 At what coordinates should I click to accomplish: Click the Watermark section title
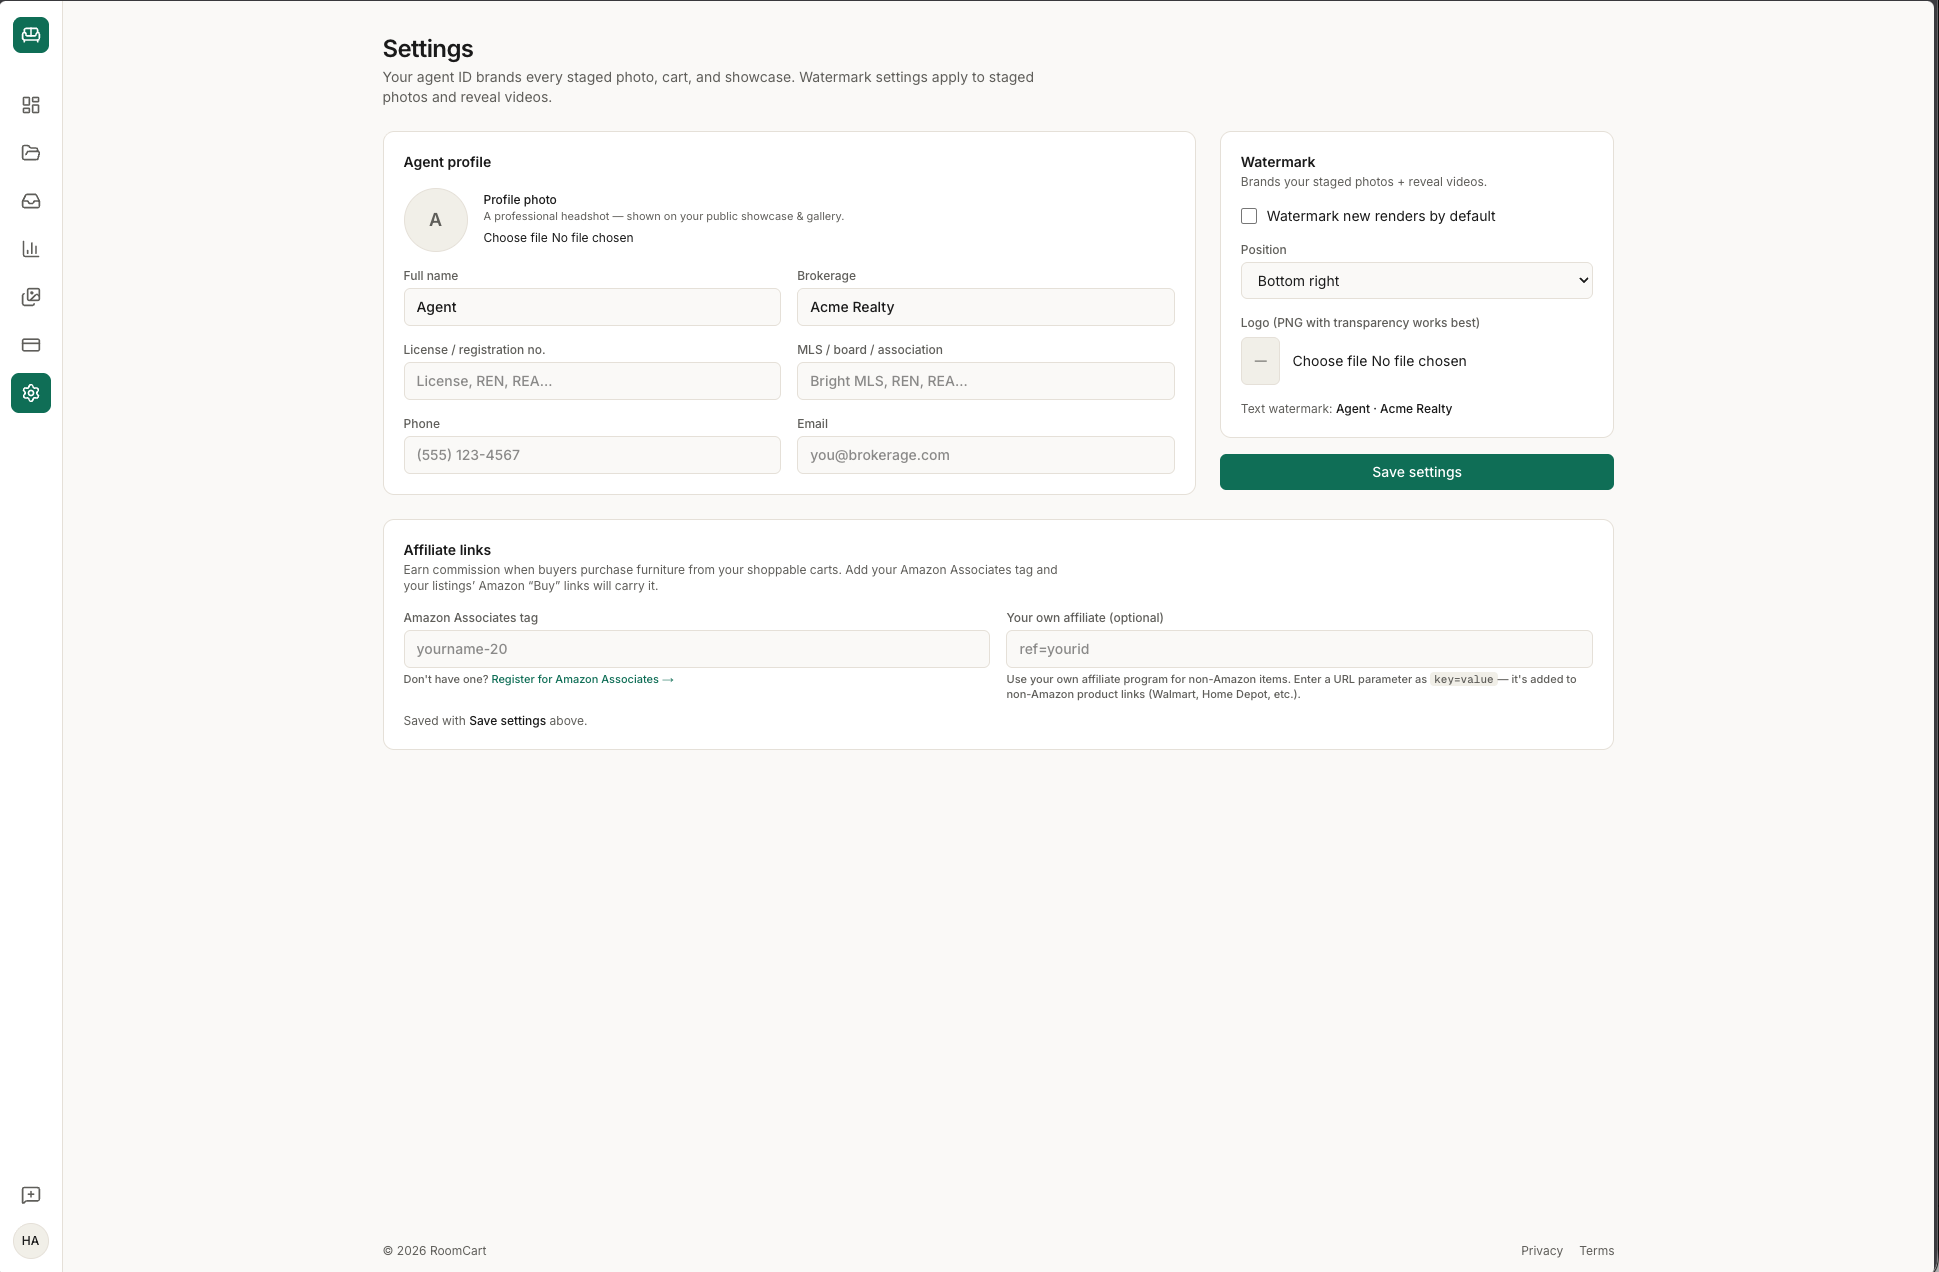pyautogui.click(x=1278, y=162)
